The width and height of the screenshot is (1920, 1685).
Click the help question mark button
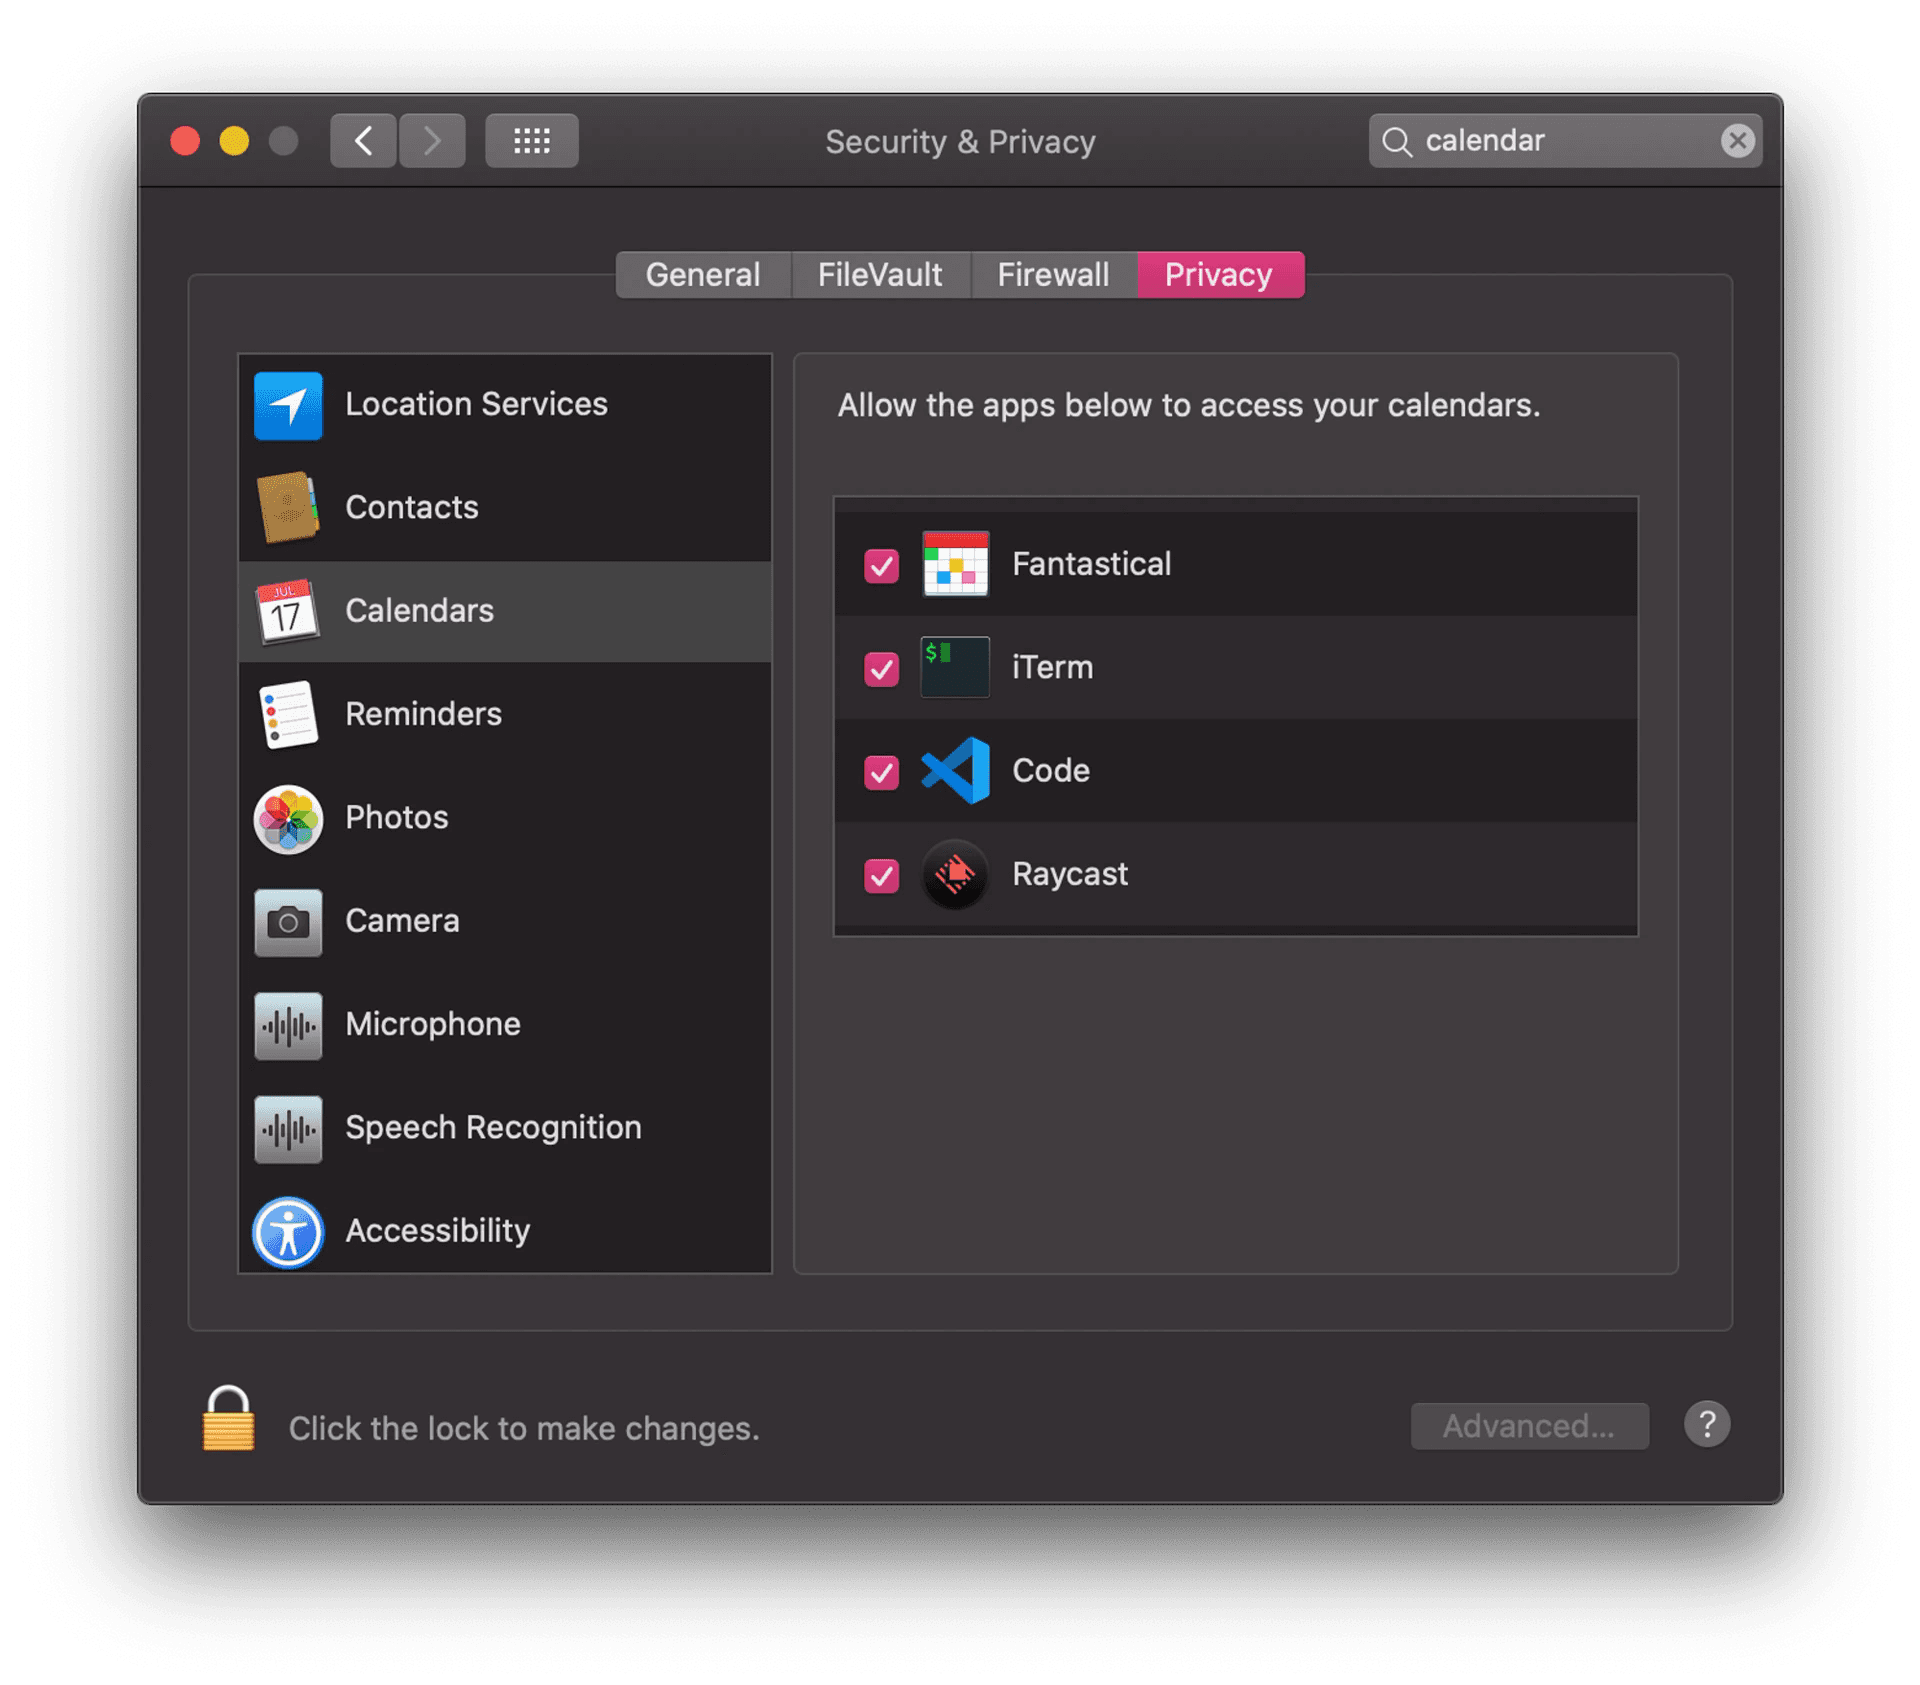coord(1707,1425)
